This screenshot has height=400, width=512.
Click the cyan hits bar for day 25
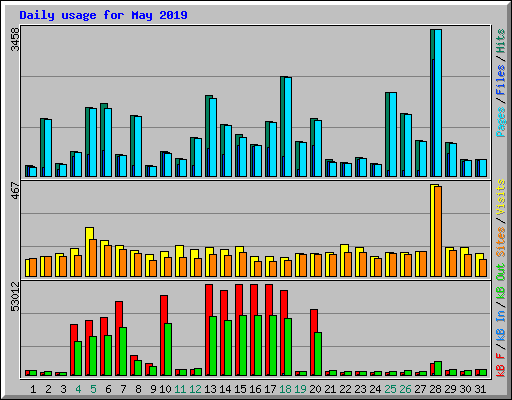click(x=393, y=135)
